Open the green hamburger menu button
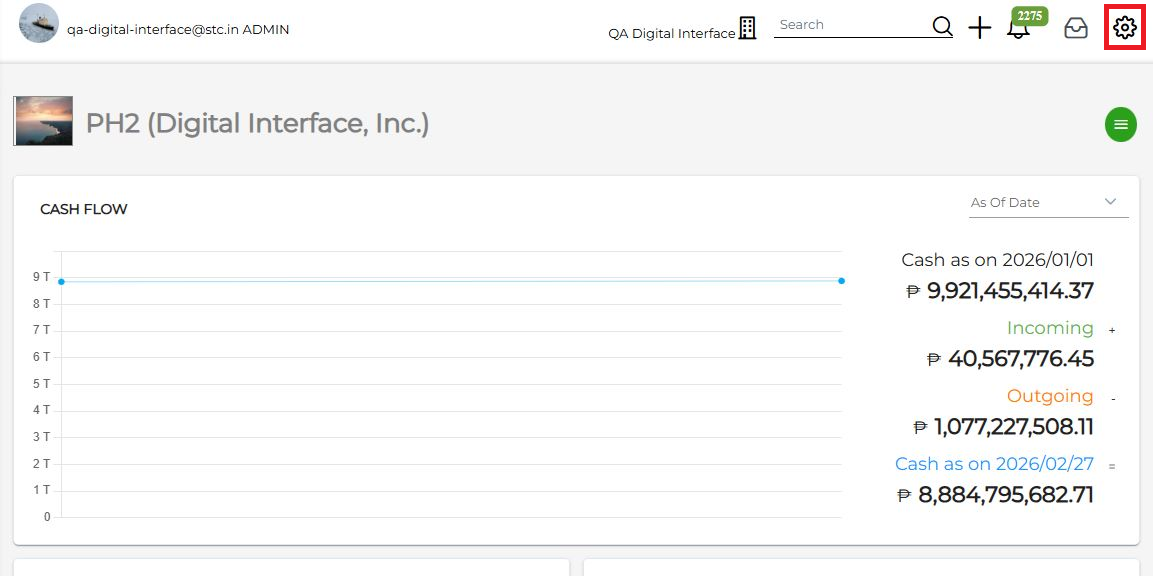Screen dimensions: 1153x576 pos(1120,125)
